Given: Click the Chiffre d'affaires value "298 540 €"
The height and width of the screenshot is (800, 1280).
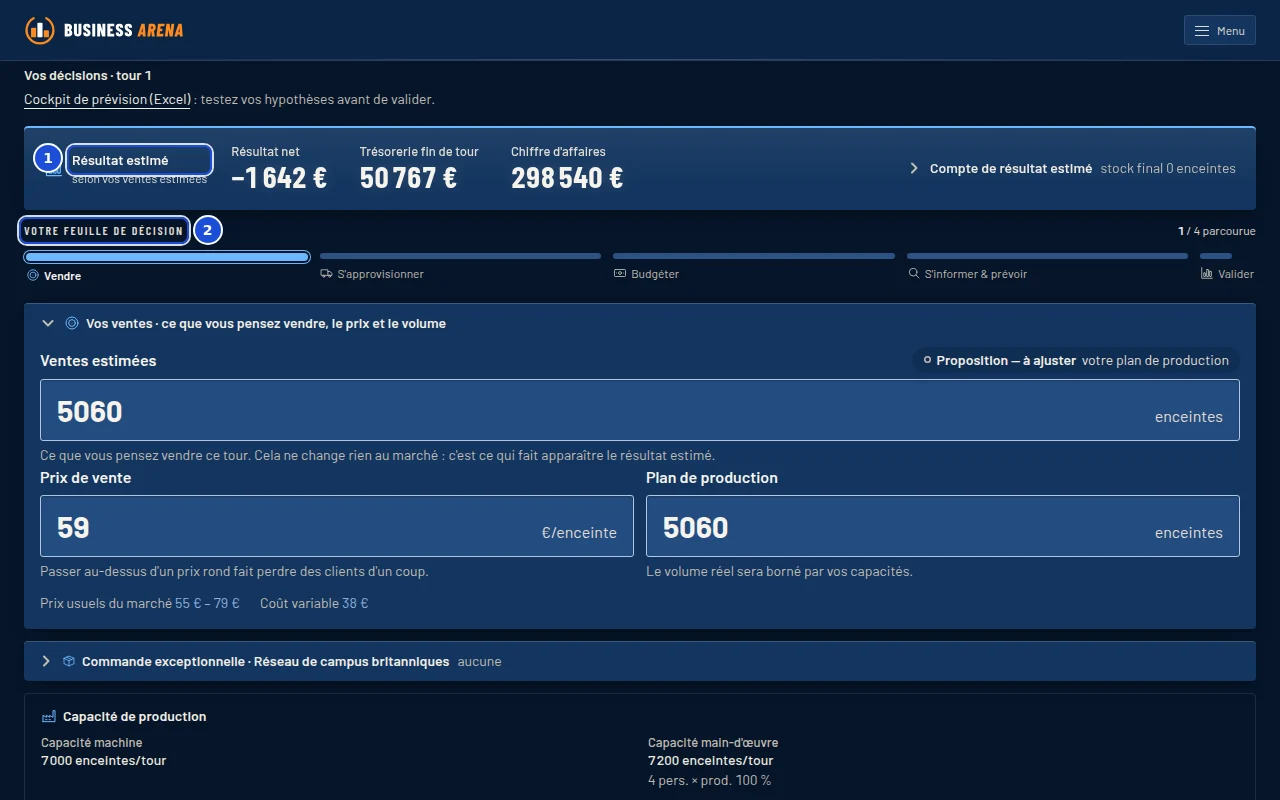Looking at the screenshot, I should (567, 178).
